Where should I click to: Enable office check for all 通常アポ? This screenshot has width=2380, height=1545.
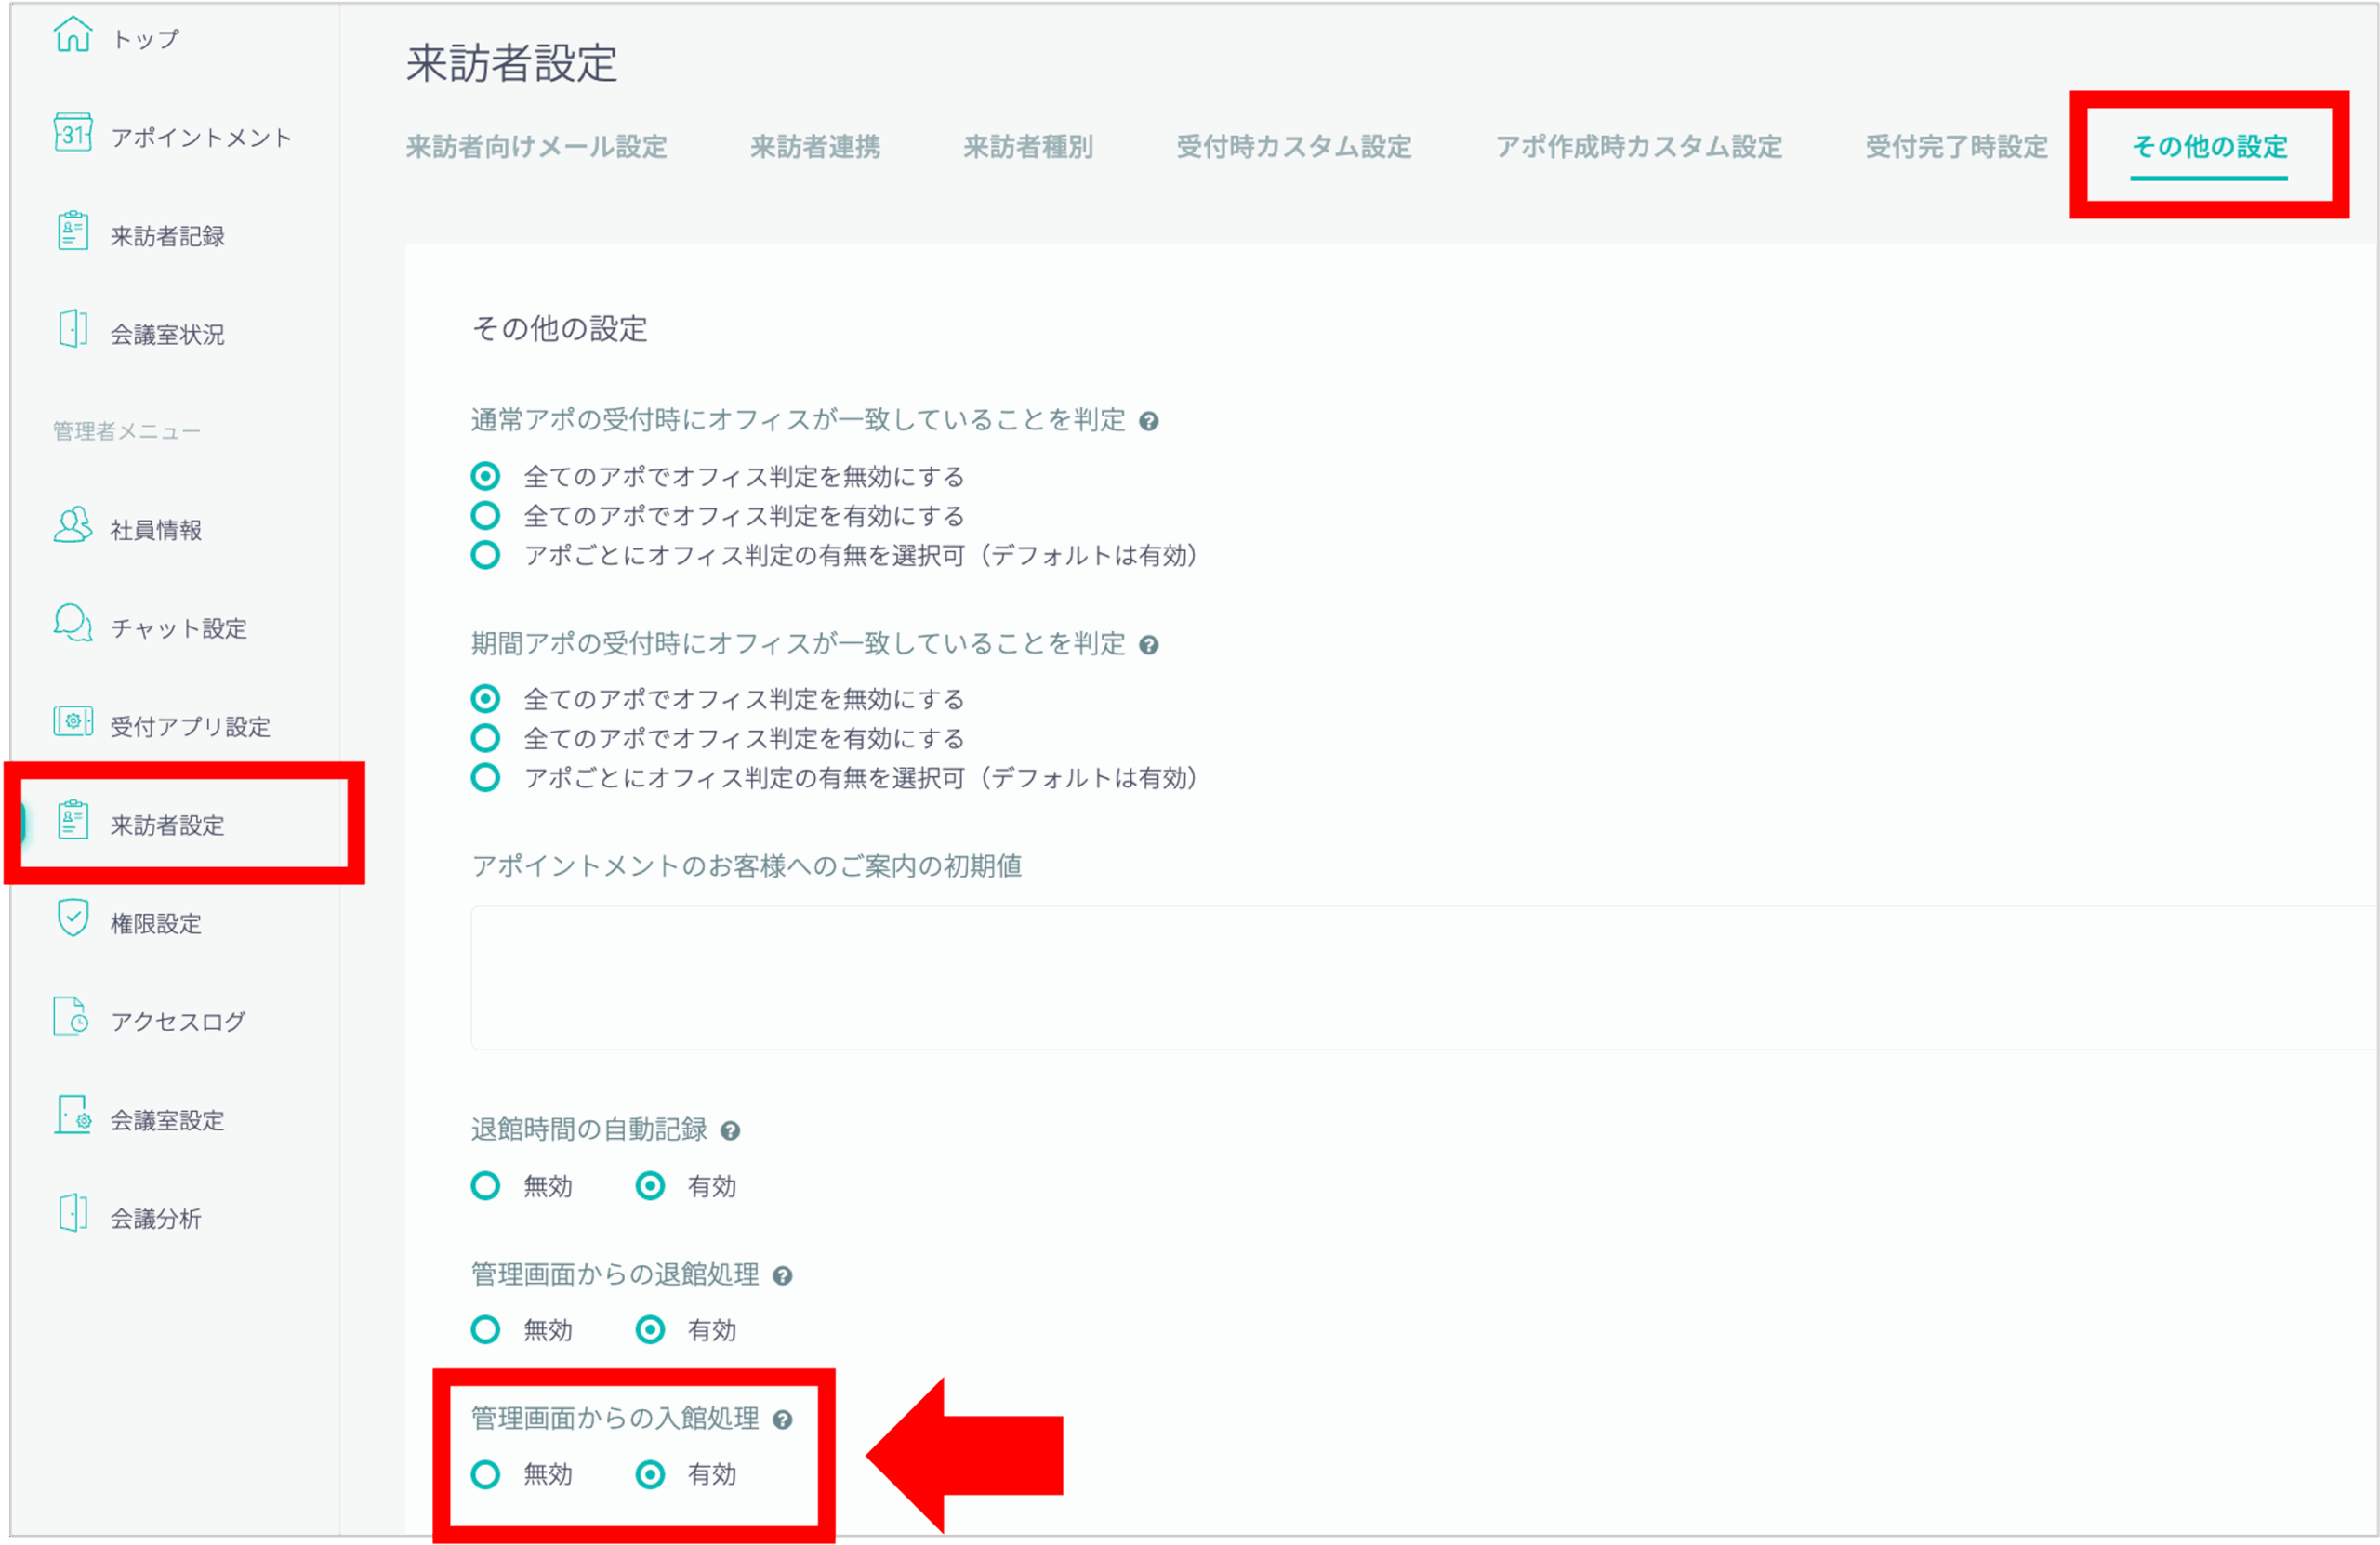pos(486,516)
